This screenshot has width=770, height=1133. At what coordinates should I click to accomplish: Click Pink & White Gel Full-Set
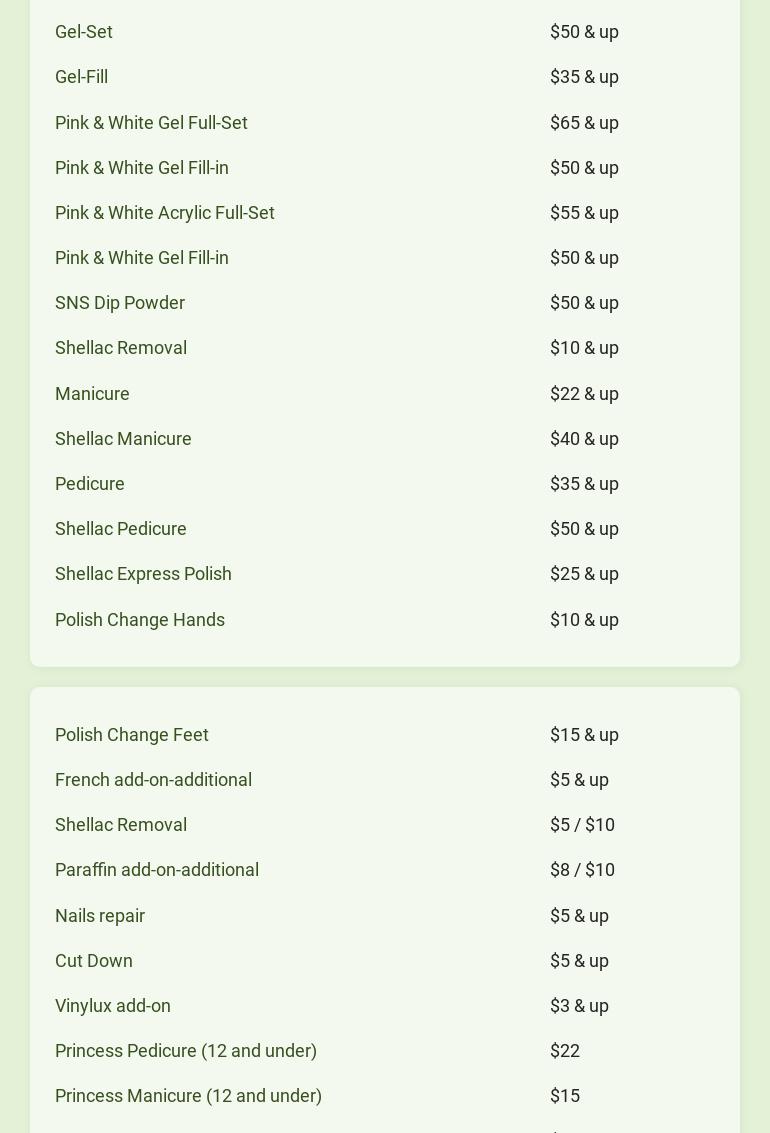151,123
